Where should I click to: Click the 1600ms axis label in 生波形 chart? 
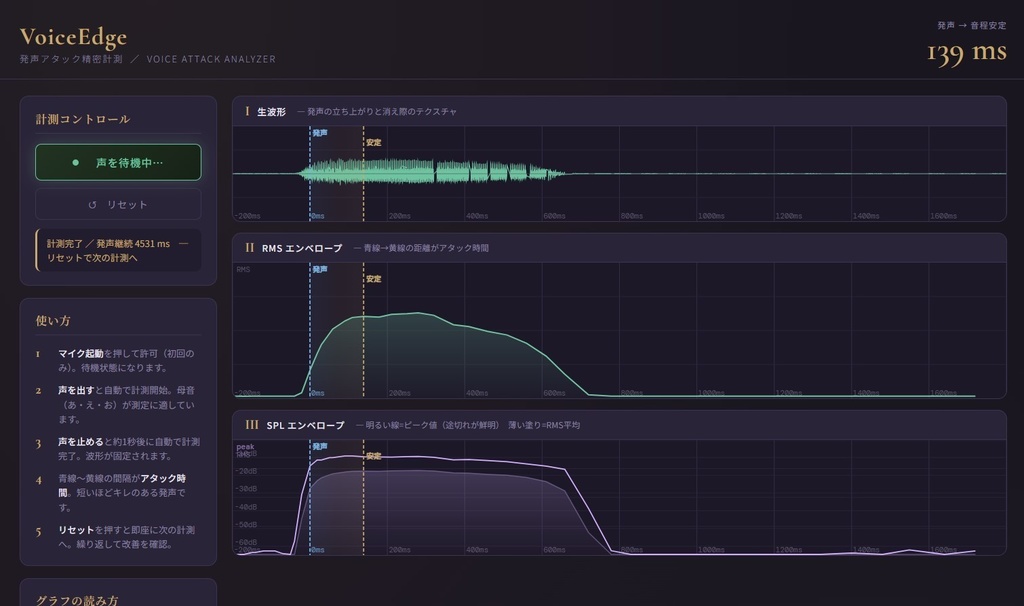pos(943,215)
